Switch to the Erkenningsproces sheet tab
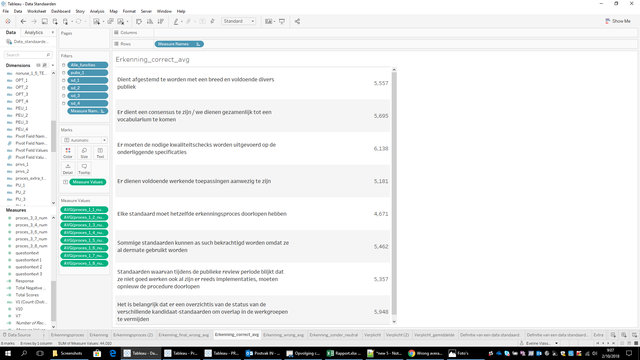Screen dimensions: 640x360 pyautogui.click(x=67, y=335)
